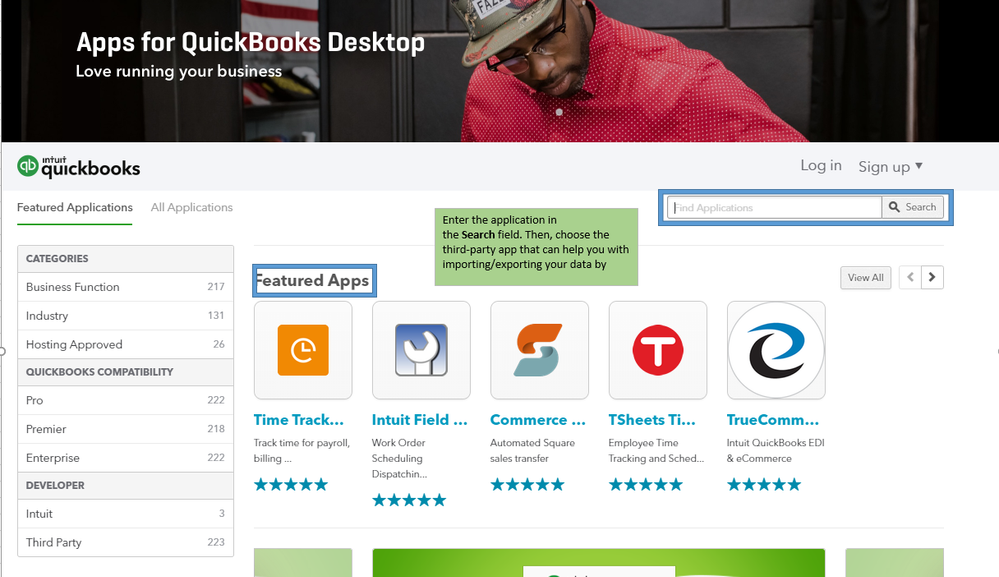This screenshot has width=999, height=577.
Task: Click 'Track time for payroll, billing' description
Action: [302, 450]
